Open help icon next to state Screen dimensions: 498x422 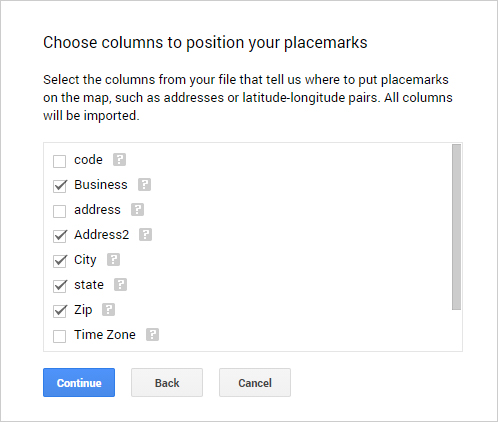(x=120, y=285)
